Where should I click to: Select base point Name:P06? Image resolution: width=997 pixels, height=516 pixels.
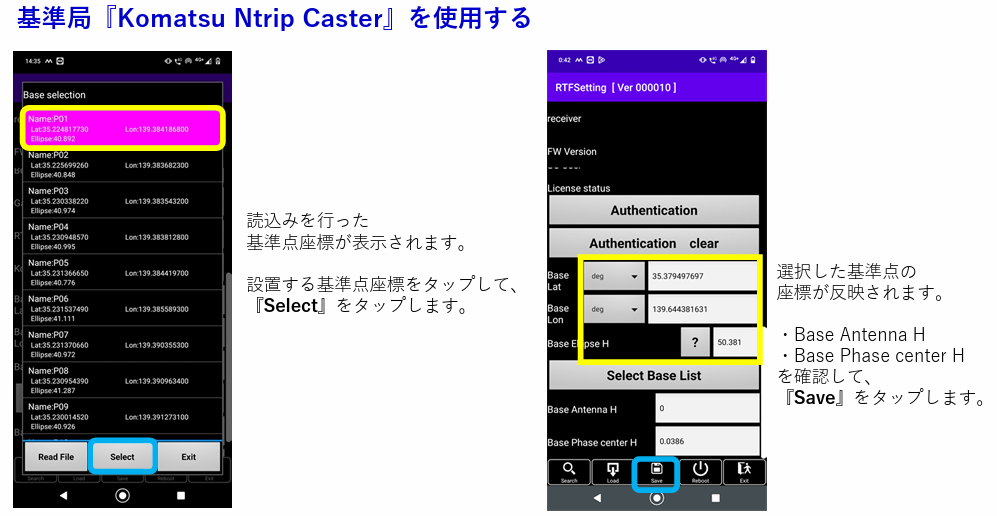point(123,309)
